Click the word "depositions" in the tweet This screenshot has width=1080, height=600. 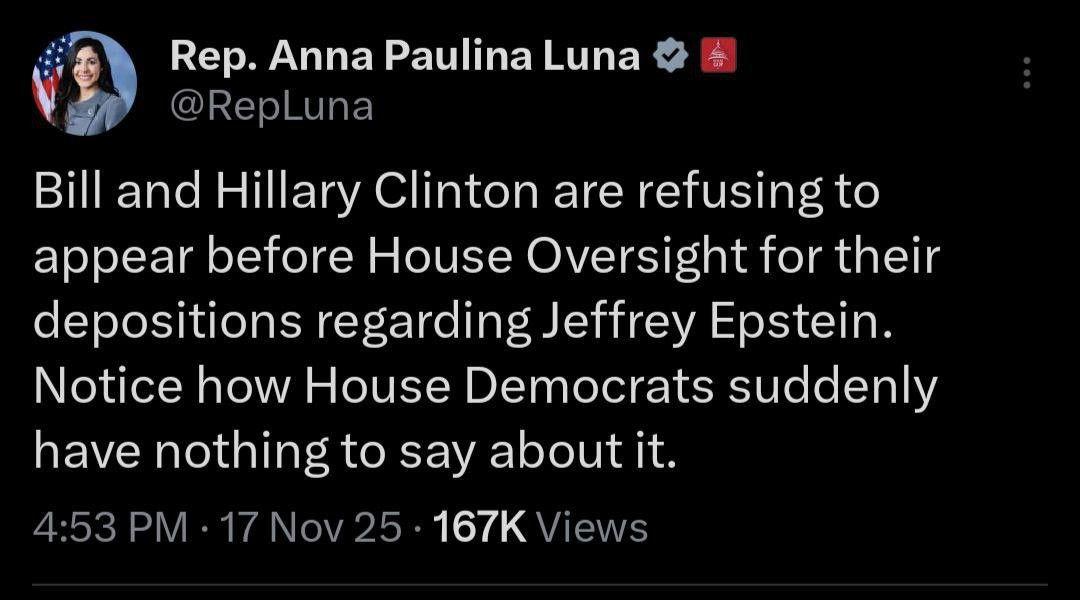(x=164, y=322)
